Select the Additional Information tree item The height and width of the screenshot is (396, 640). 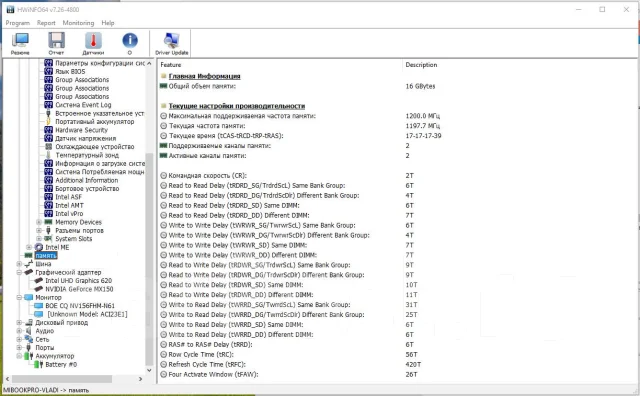click(87, 180)
